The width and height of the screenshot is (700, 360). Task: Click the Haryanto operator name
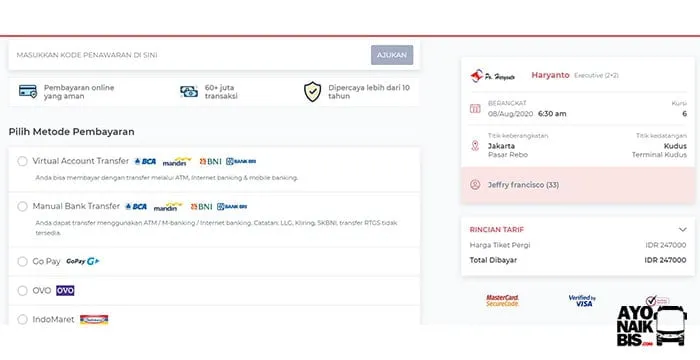click(550, 75)
